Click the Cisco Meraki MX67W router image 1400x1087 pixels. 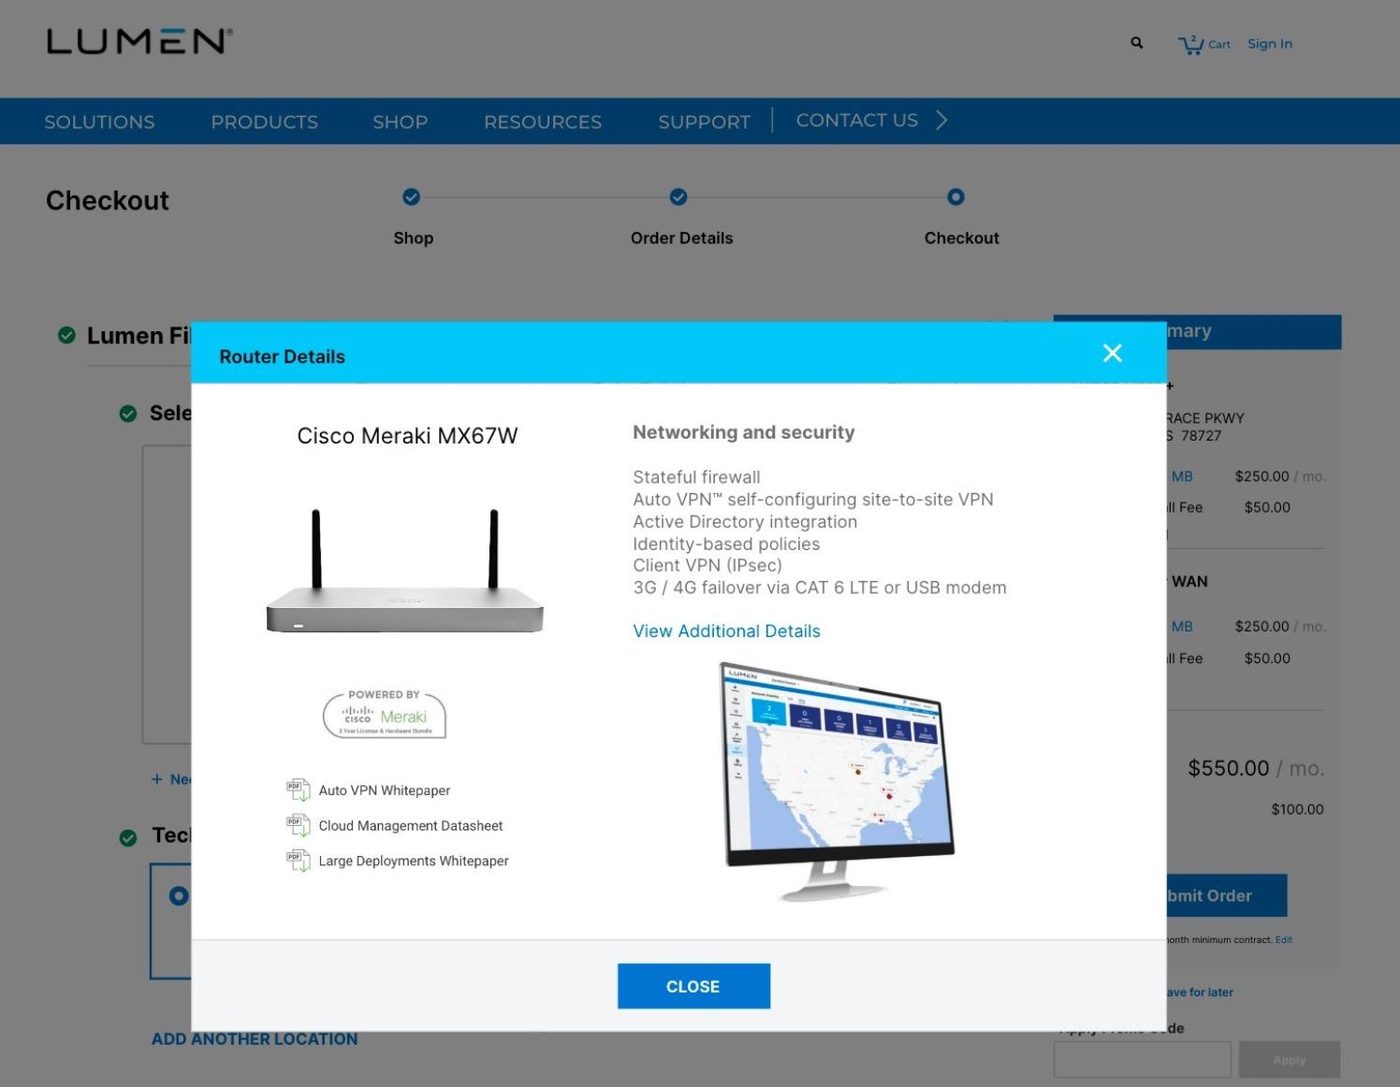coord(405,571)
